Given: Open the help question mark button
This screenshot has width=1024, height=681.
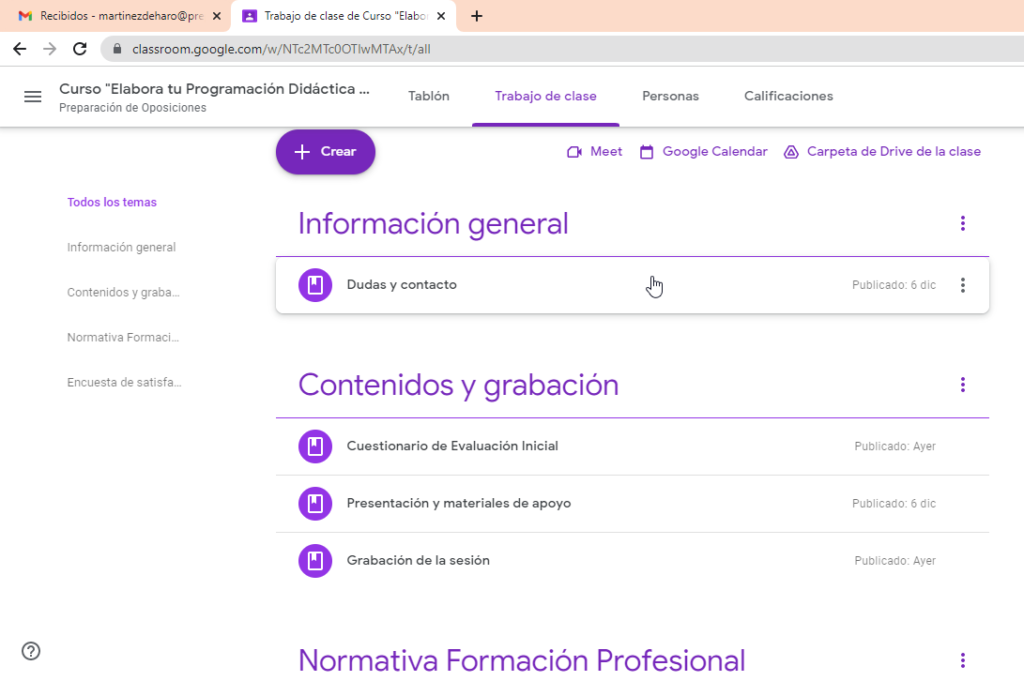Looking at the screenshot, I should (31, 651).
